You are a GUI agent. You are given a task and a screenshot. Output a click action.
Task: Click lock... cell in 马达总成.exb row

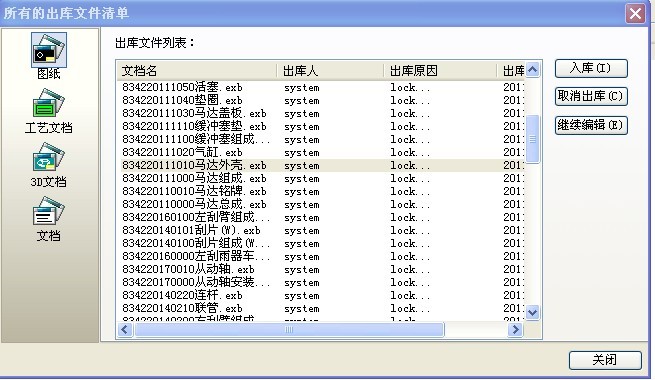click(410, 204)
